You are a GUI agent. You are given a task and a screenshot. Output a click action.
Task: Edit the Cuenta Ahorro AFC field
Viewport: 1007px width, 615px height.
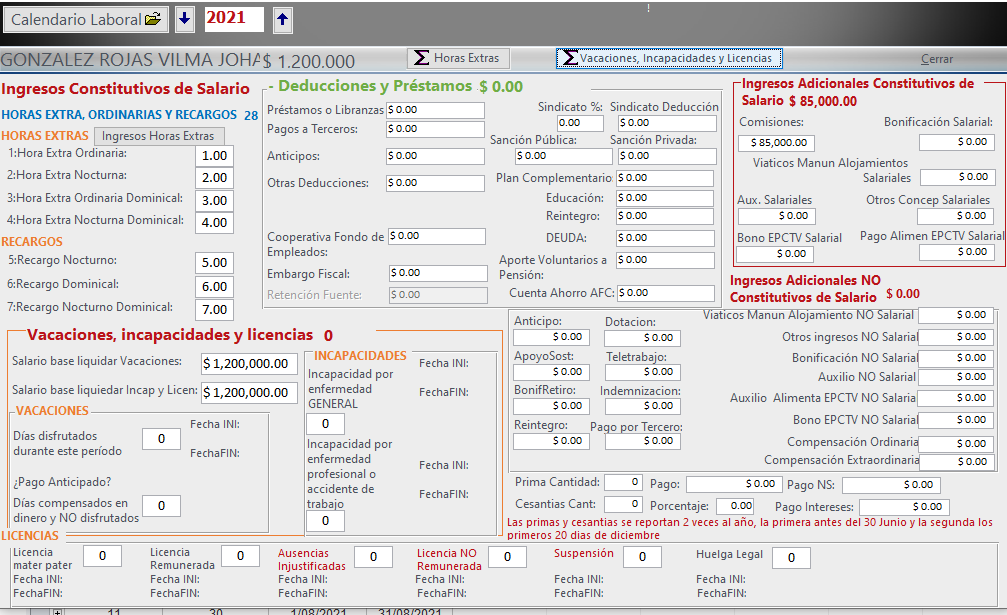click(x=665, y=294)
